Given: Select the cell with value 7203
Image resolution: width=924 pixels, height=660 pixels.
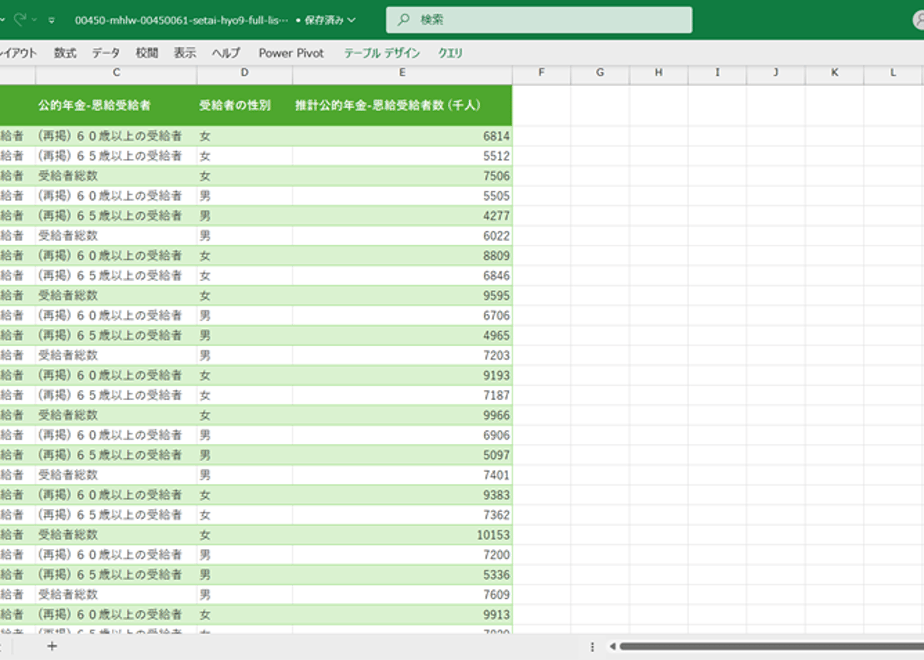Looking at the screenshot, I should (402, 355).
